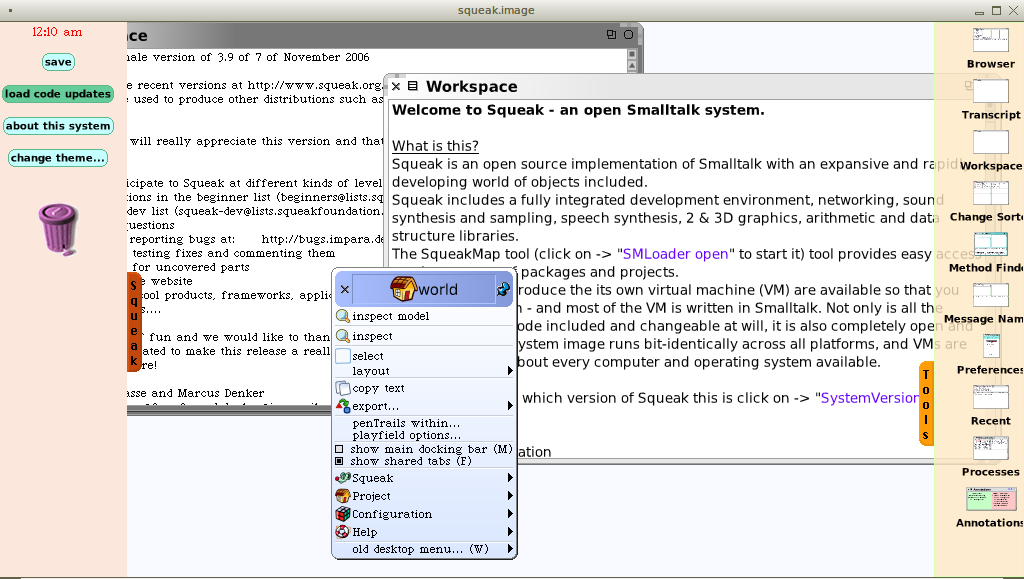The height and width of the screenshot is (579, 1024).
Task: Close the world menu with X
Action: coord(345,289)
